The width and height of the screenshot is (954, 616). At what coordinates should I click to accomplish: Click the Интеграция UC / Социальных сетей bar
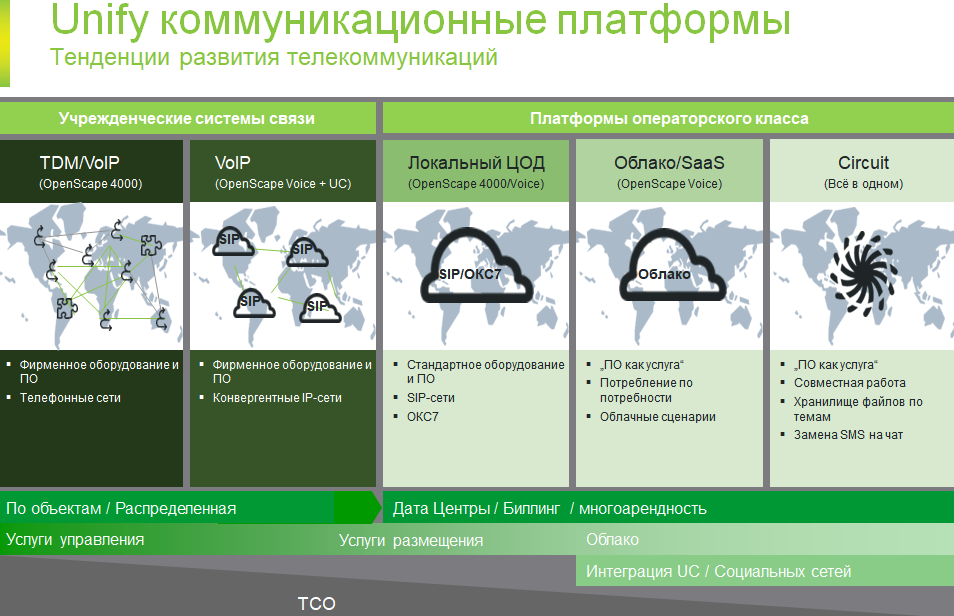point(718,571)
